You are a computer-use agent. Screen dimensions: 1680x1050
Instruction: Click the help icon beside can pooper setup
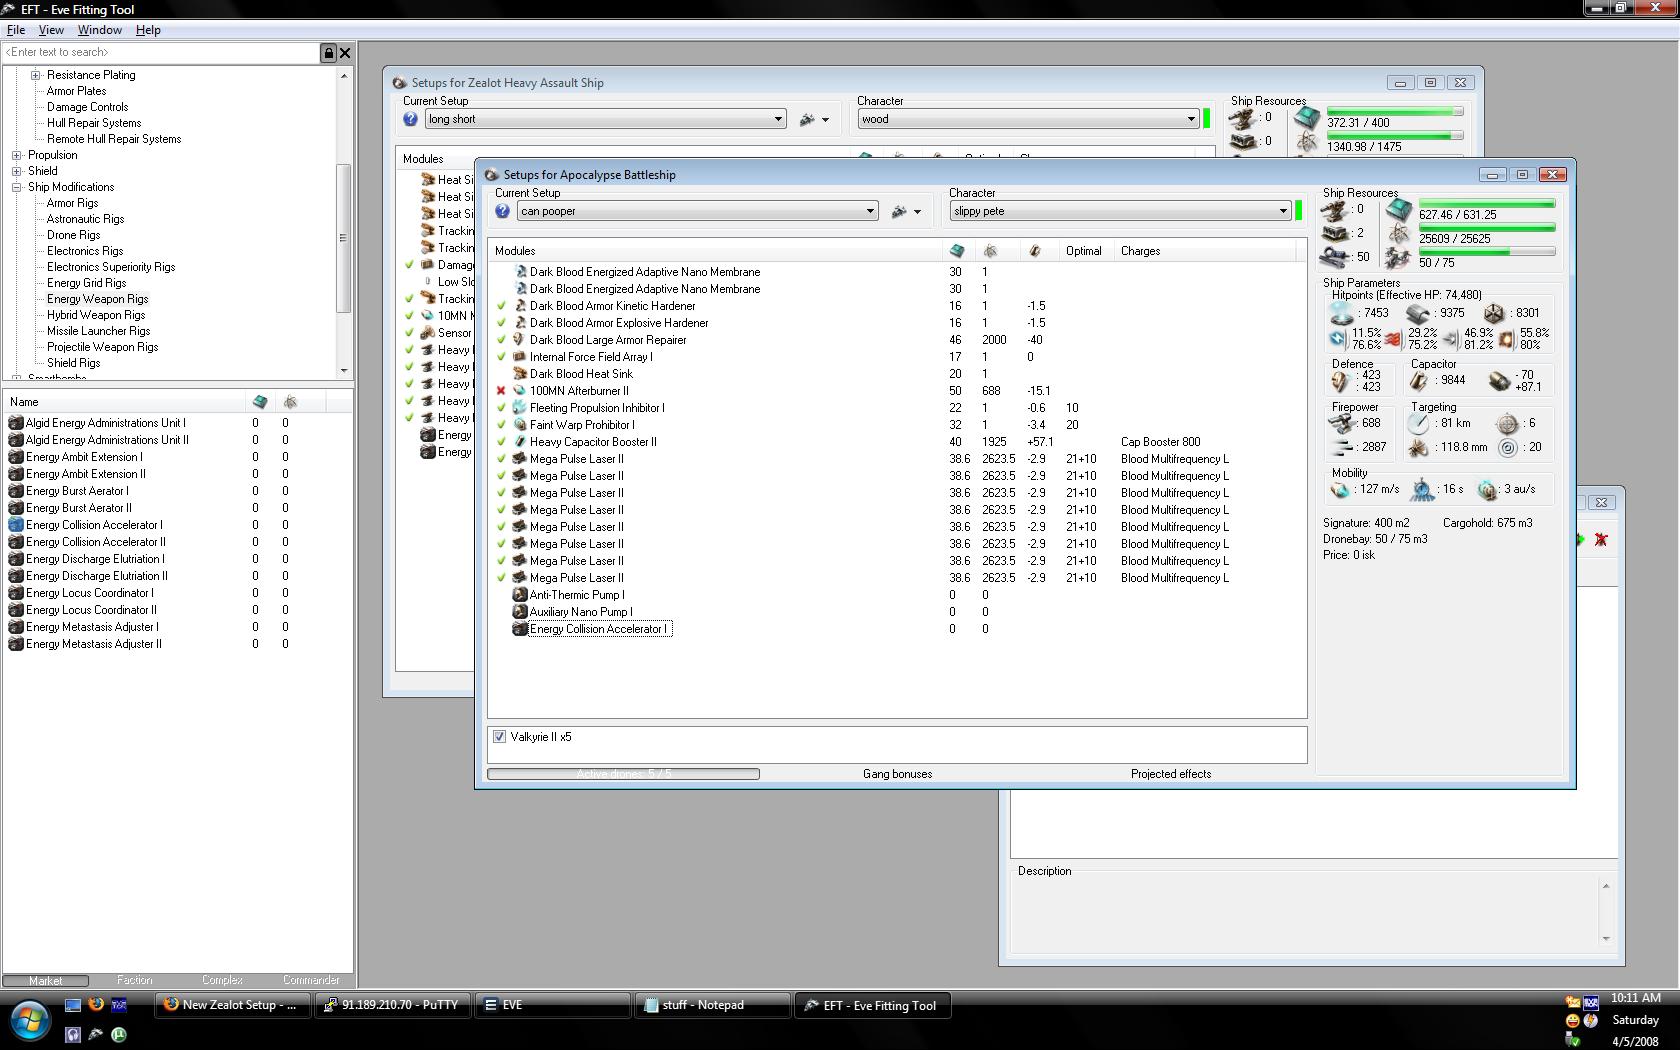[502, 211]
